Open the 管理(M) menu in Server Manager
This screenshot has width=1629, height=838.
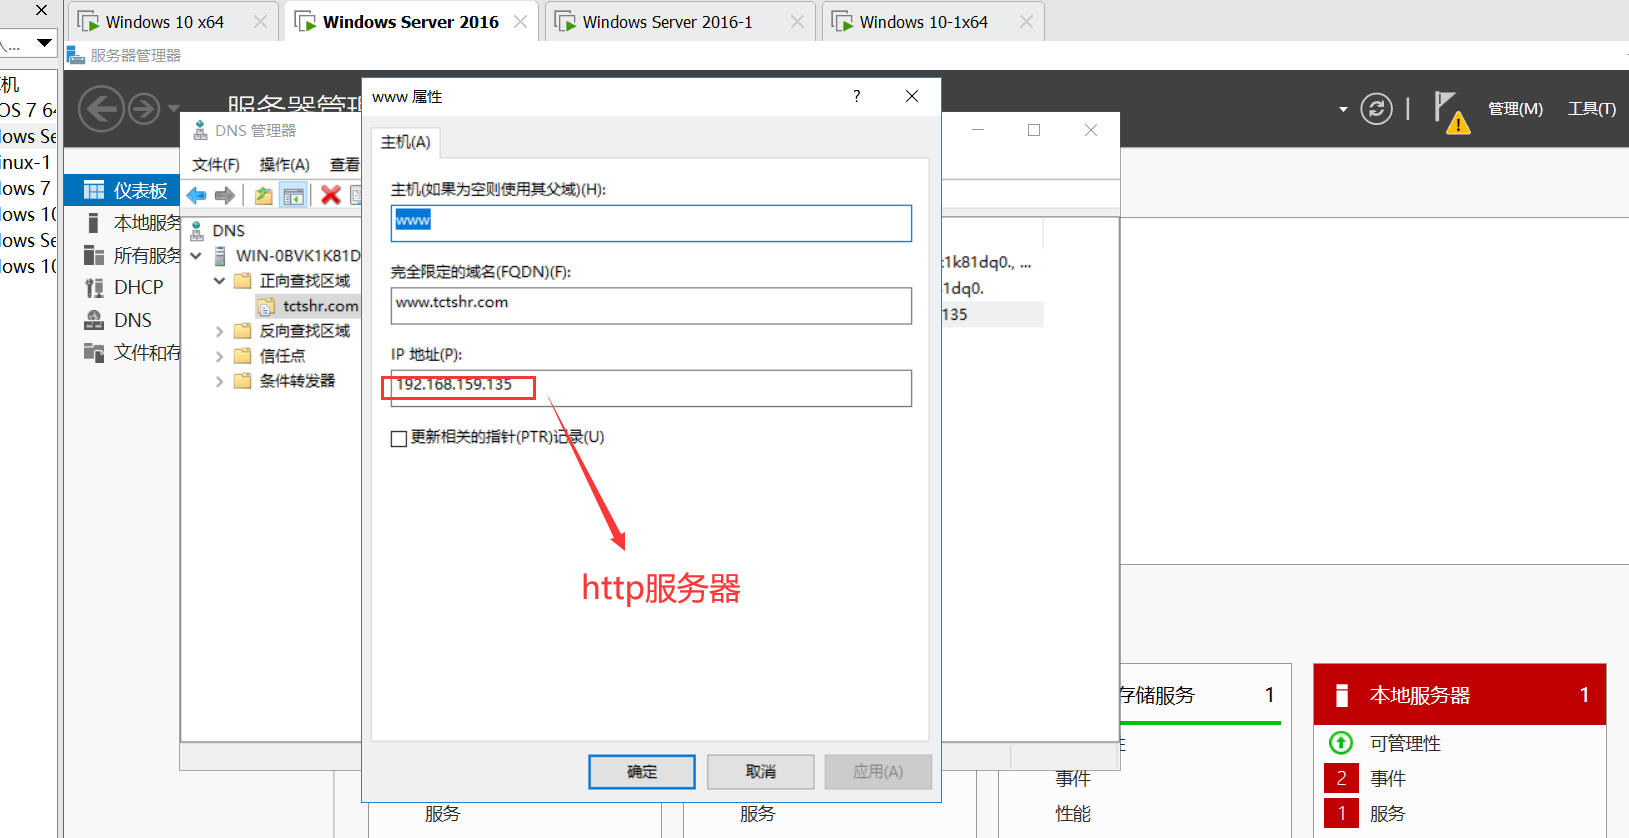tap(1515, 108)
